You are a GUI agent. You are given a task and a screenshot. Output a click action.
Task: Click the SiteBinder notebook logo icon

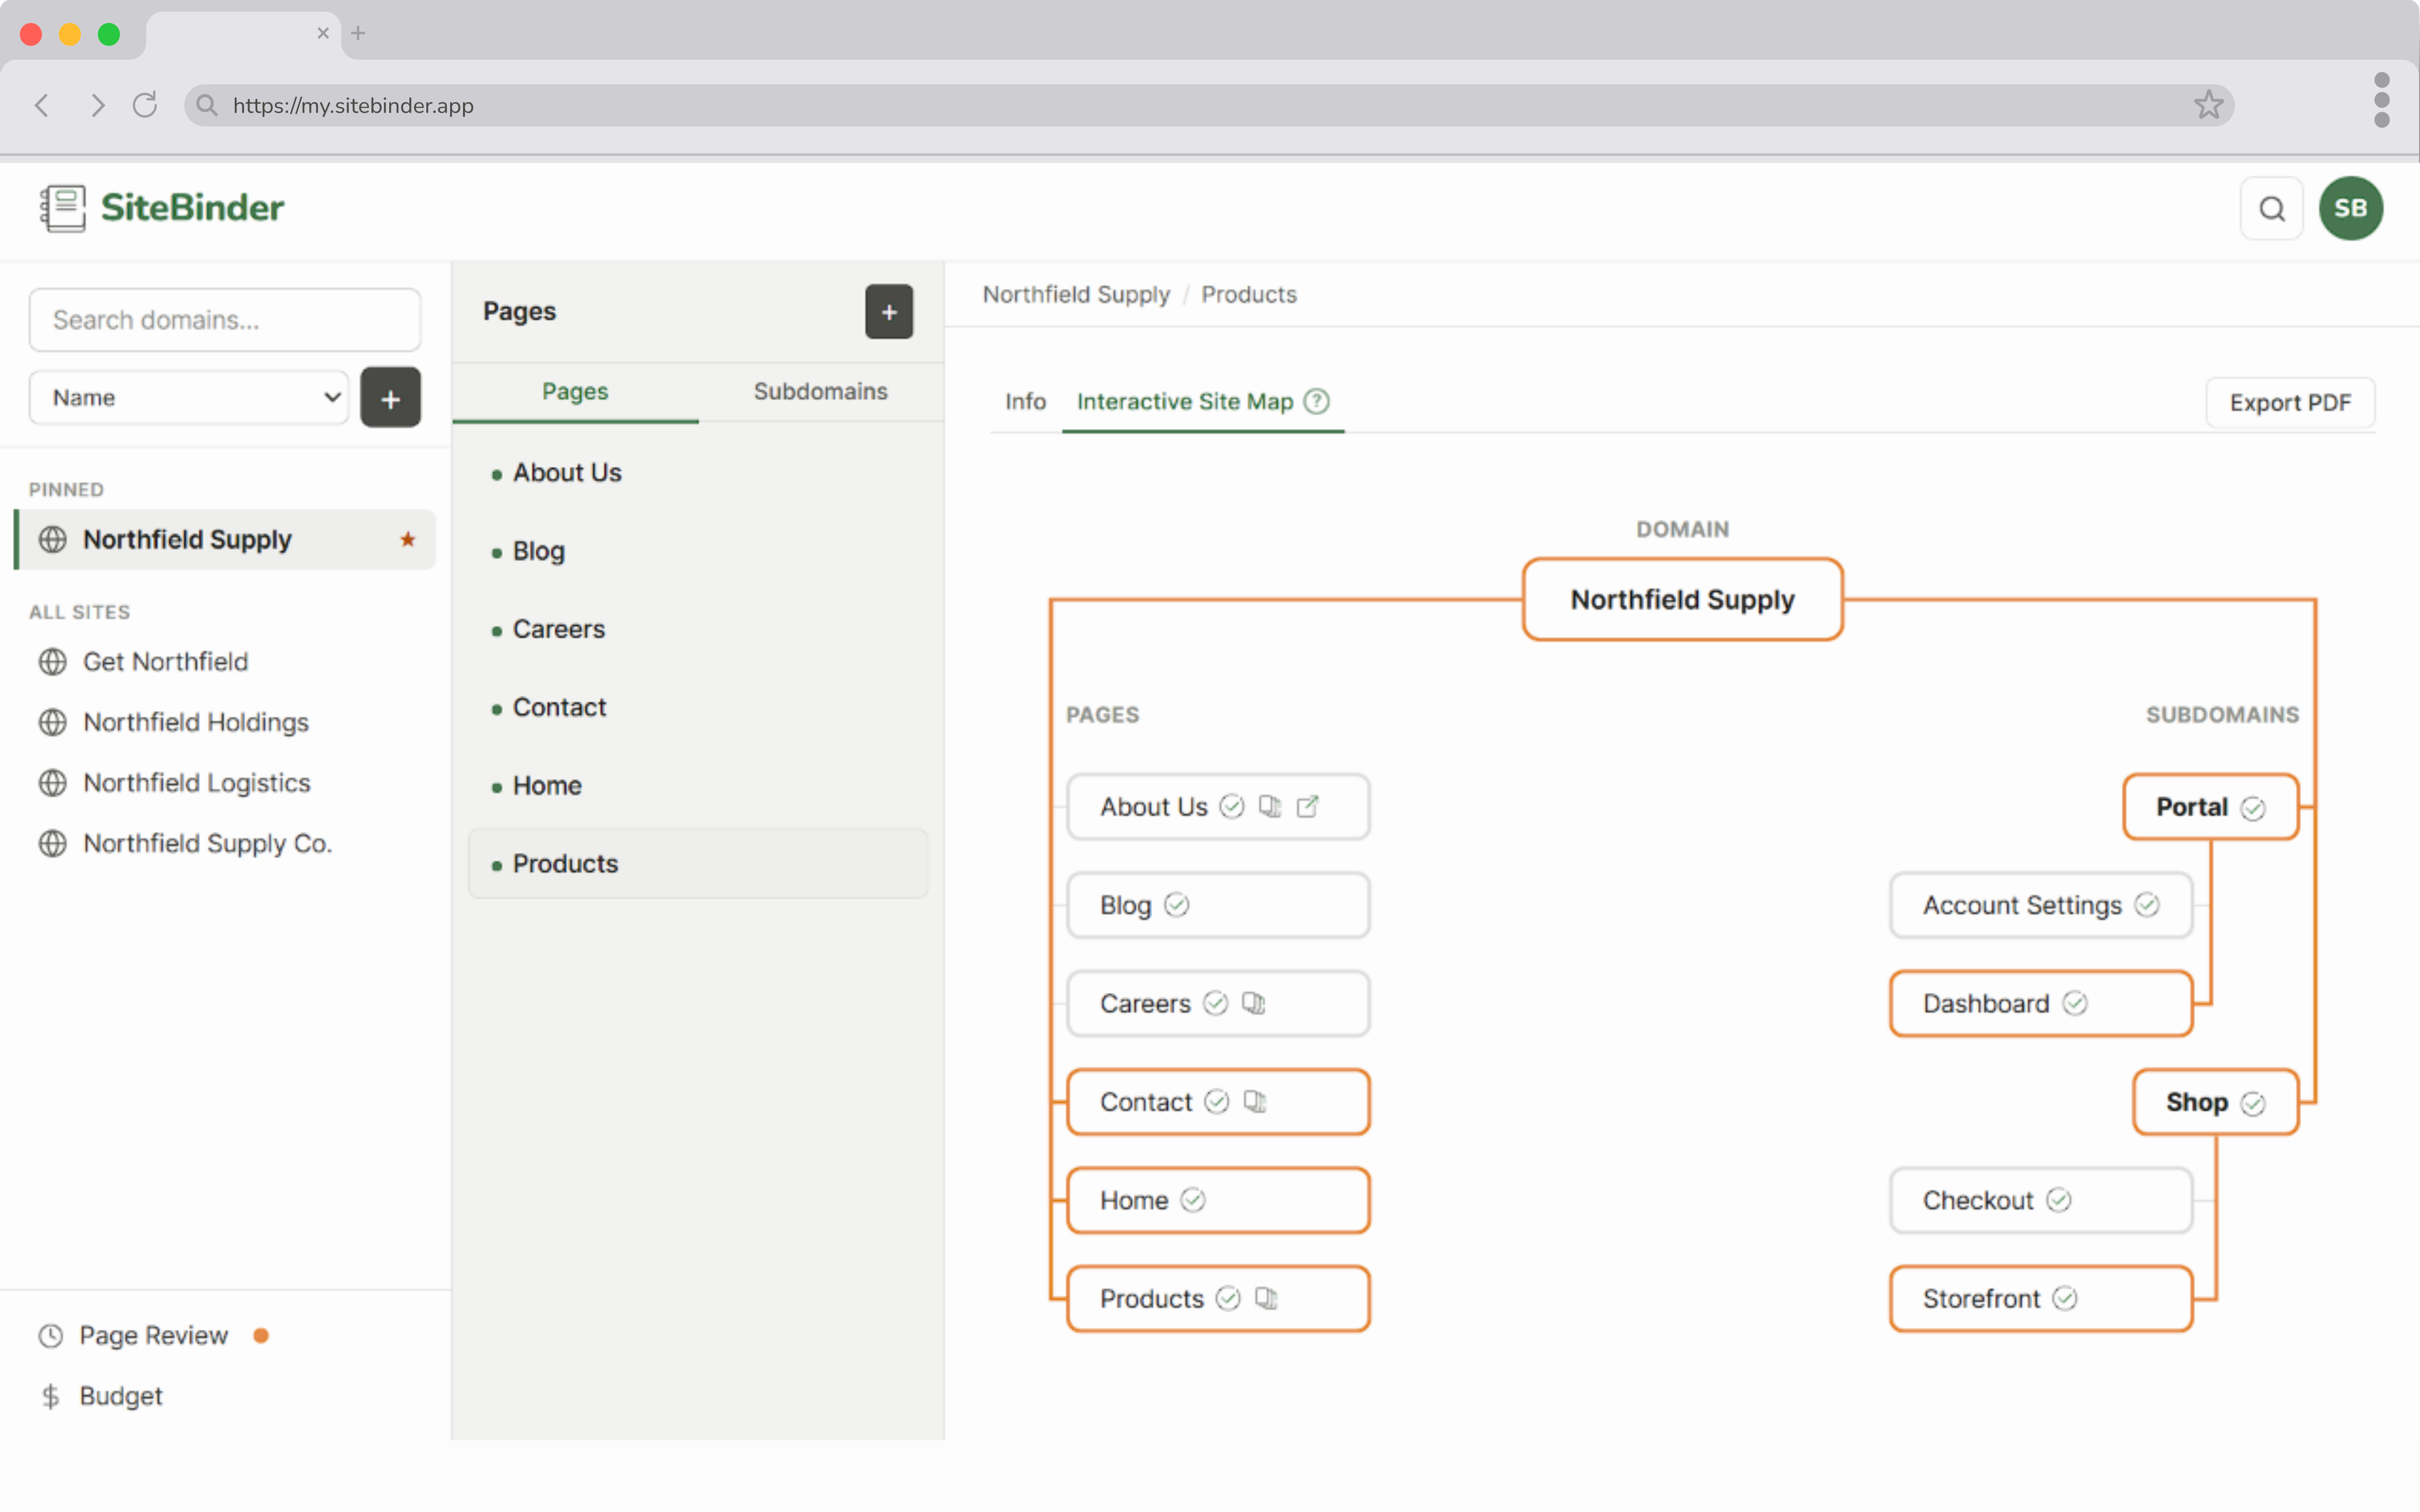coord(63,208)
